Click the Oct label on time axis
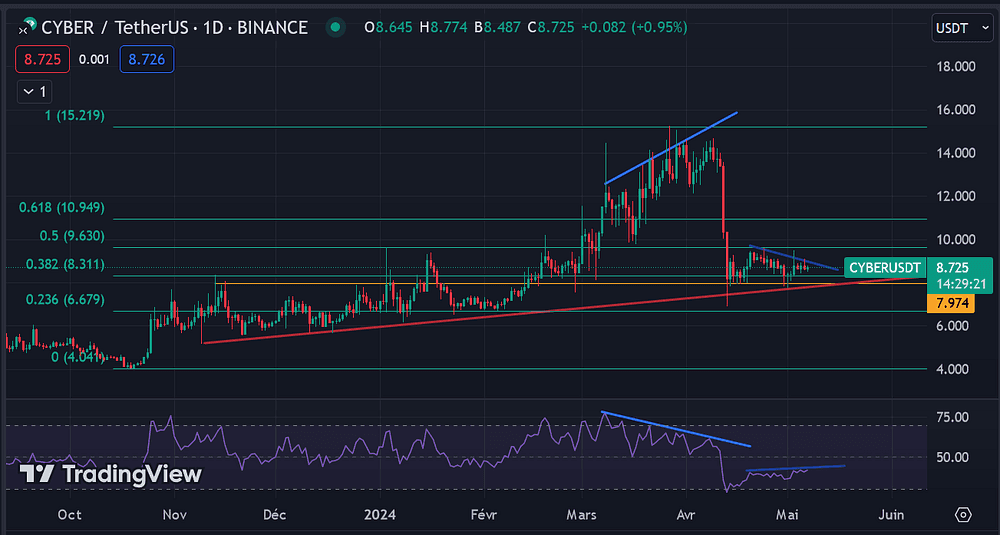Viewport: 1000px width, 535px height. (70, 515)
